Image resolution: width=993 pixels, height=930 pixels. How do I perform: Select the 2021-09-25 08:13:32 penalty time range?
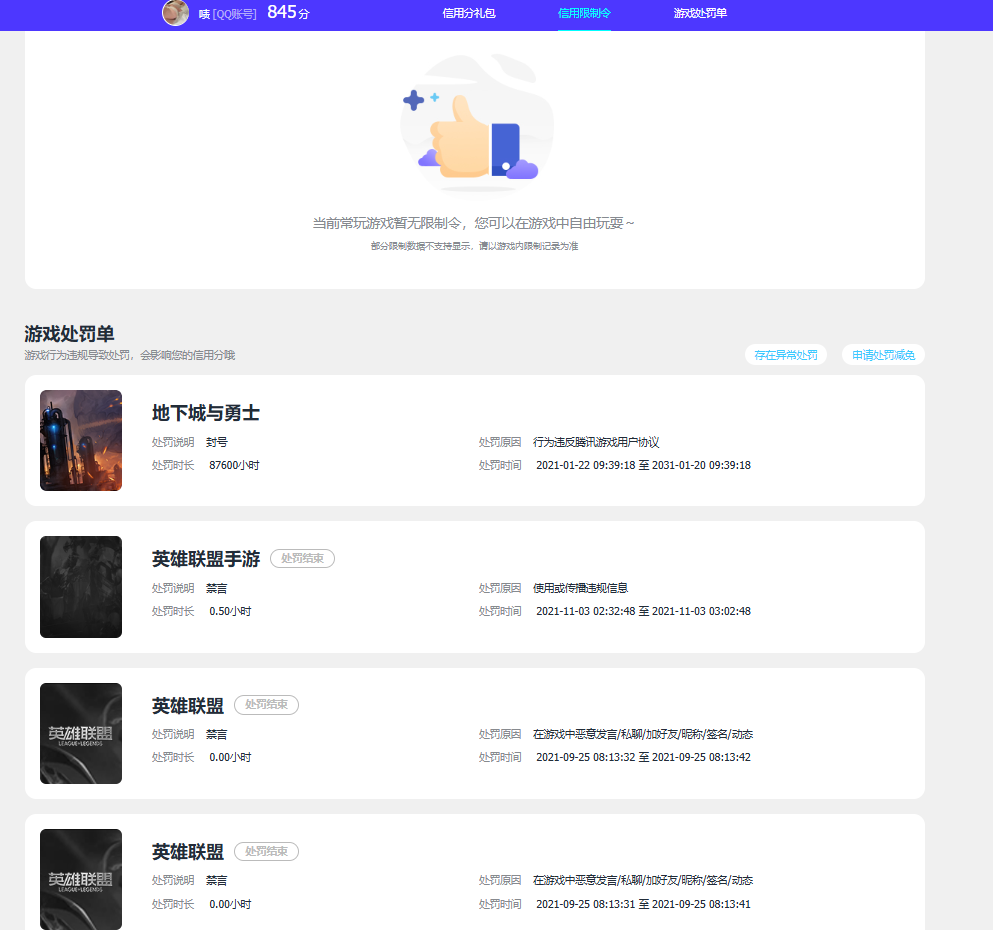pyautogui.click(x=643, y=757)
